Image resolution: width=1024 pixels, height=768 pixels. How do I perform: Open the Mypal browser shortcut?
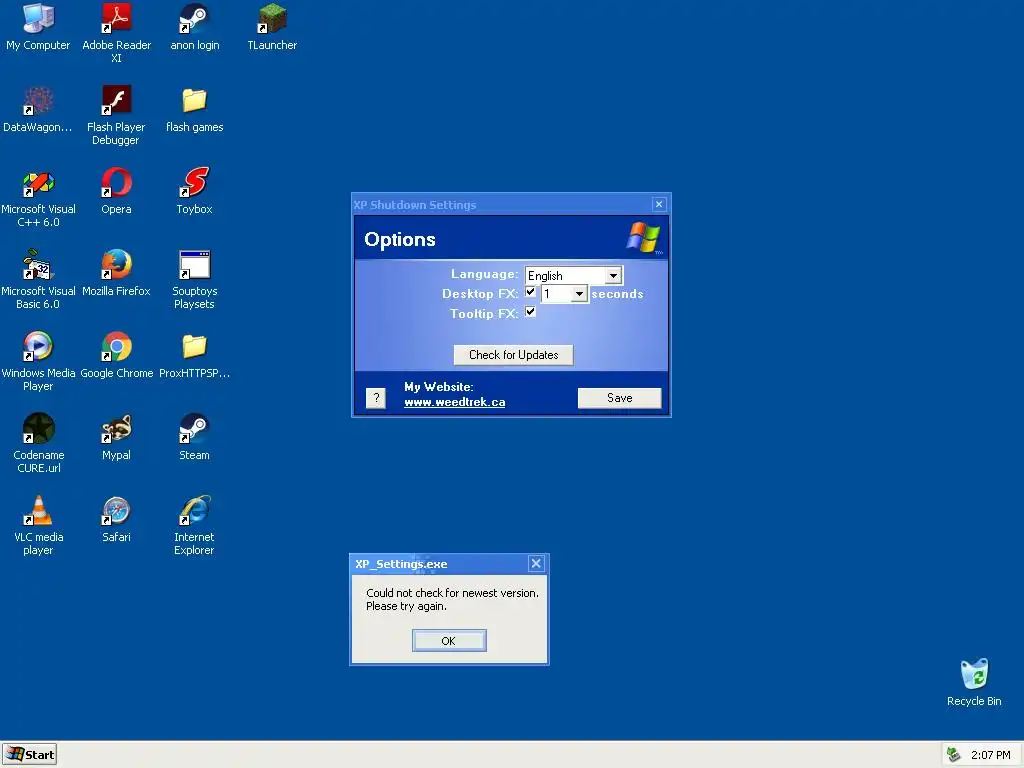pos(116,438)
